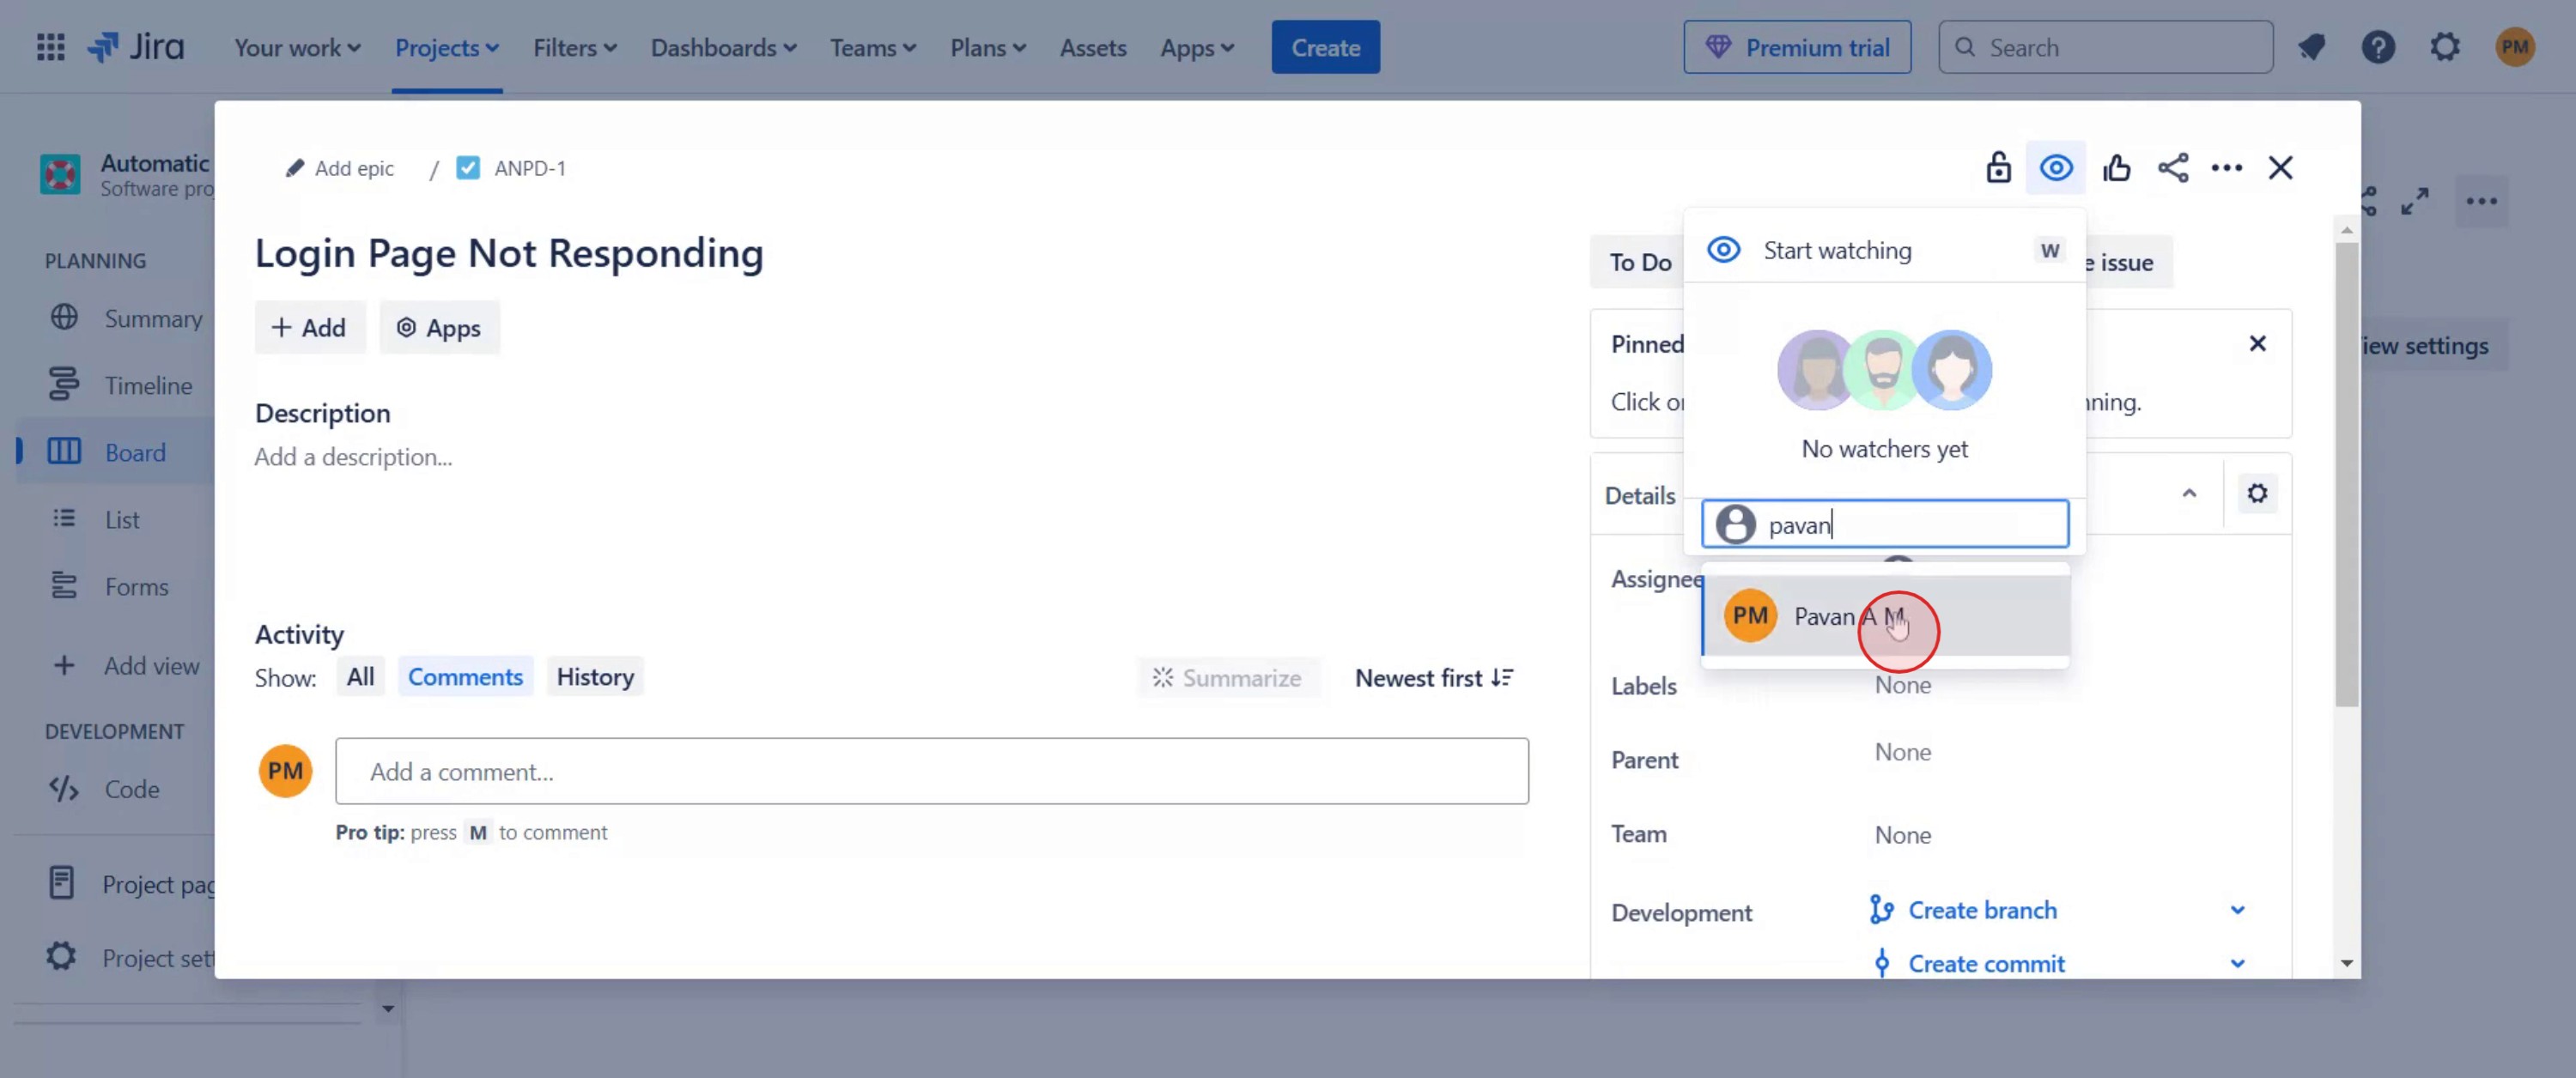This screenshot has height=1078, width=2576.
Task: Select Start watching option
Action: click(1837, 250)
